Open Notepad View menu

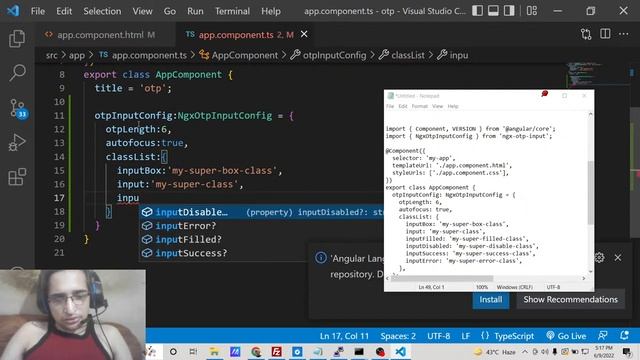pyautogui.click(x=438, y=106)
